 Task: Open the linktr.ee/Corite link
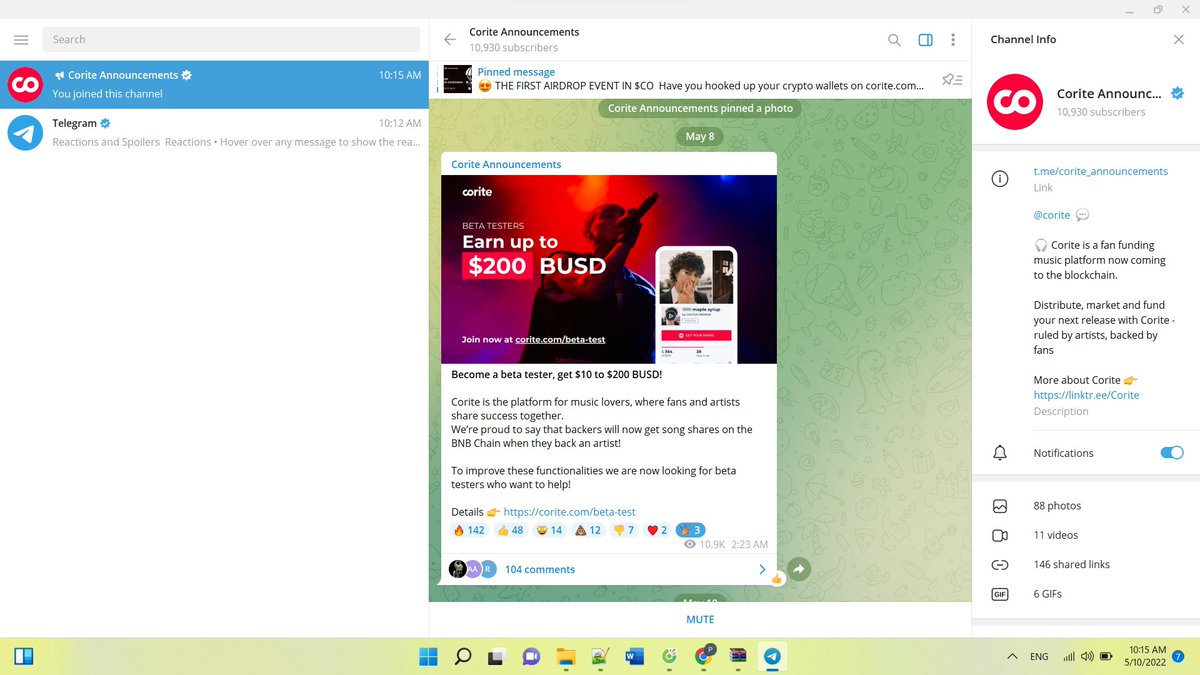tap(1086, 395)
